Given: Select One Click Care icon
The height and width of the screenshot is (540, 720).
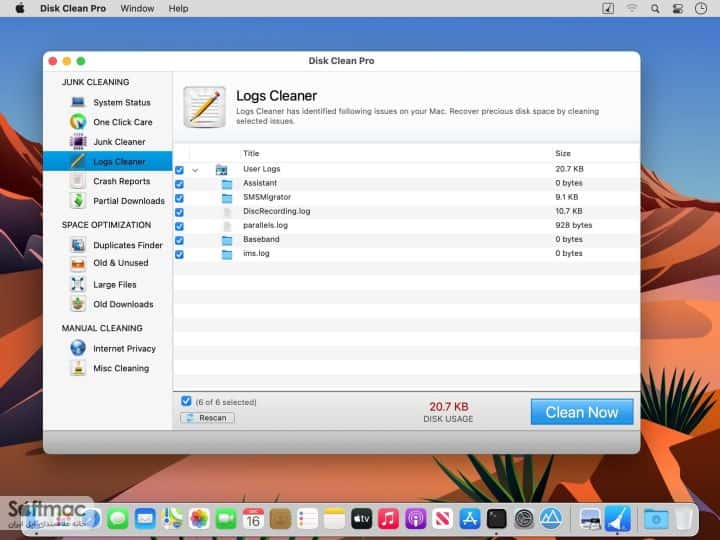Looking at the screenshot, I should tap(78, 122).
